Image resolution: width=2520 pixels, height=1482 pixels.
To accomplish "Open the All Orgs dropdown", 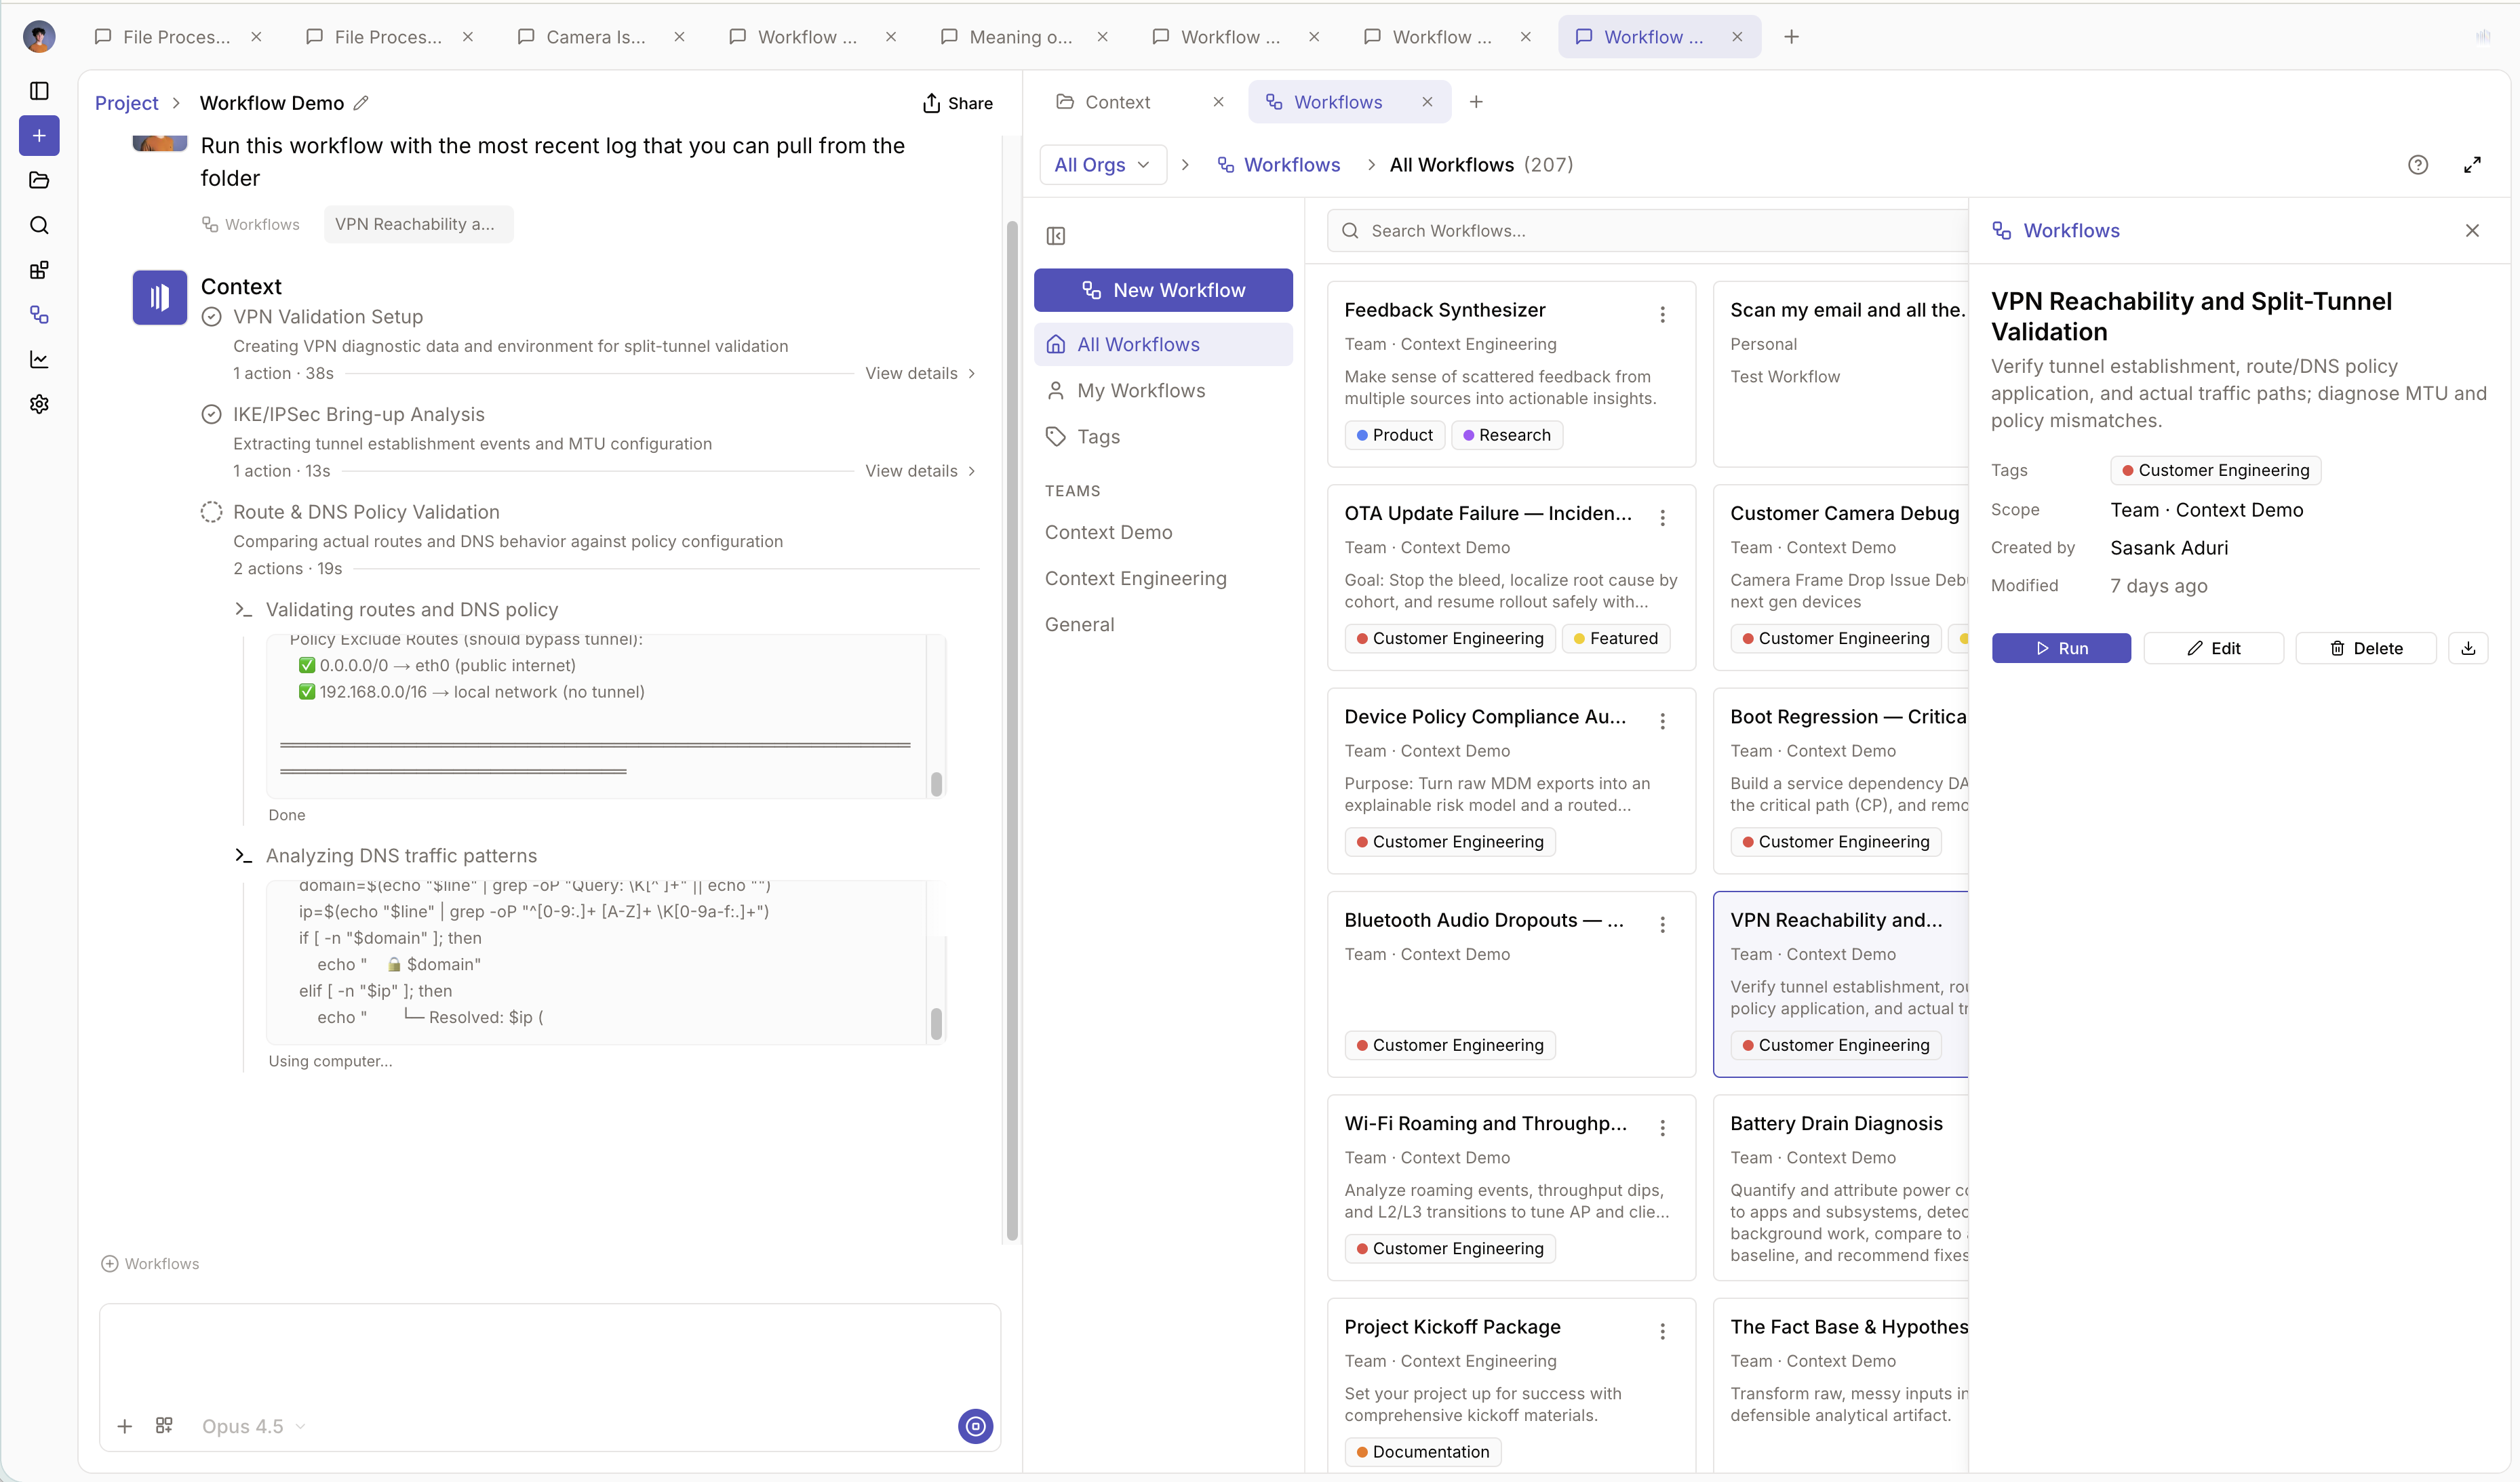I will 1102,164.
